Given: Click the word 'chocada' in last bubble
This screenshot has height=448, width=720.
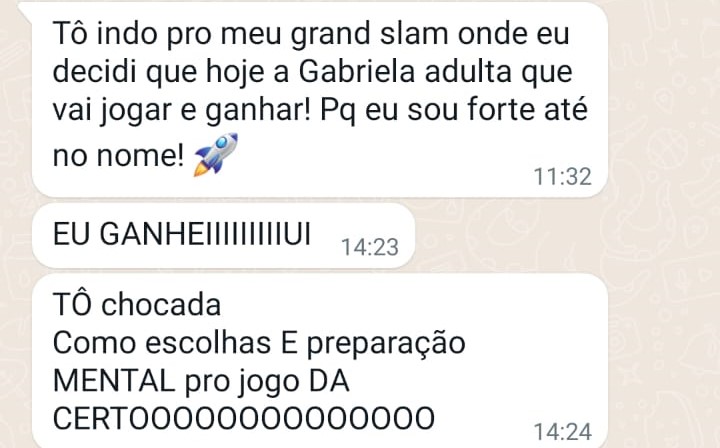Looking at the screenshot, I should coord(161,304).
